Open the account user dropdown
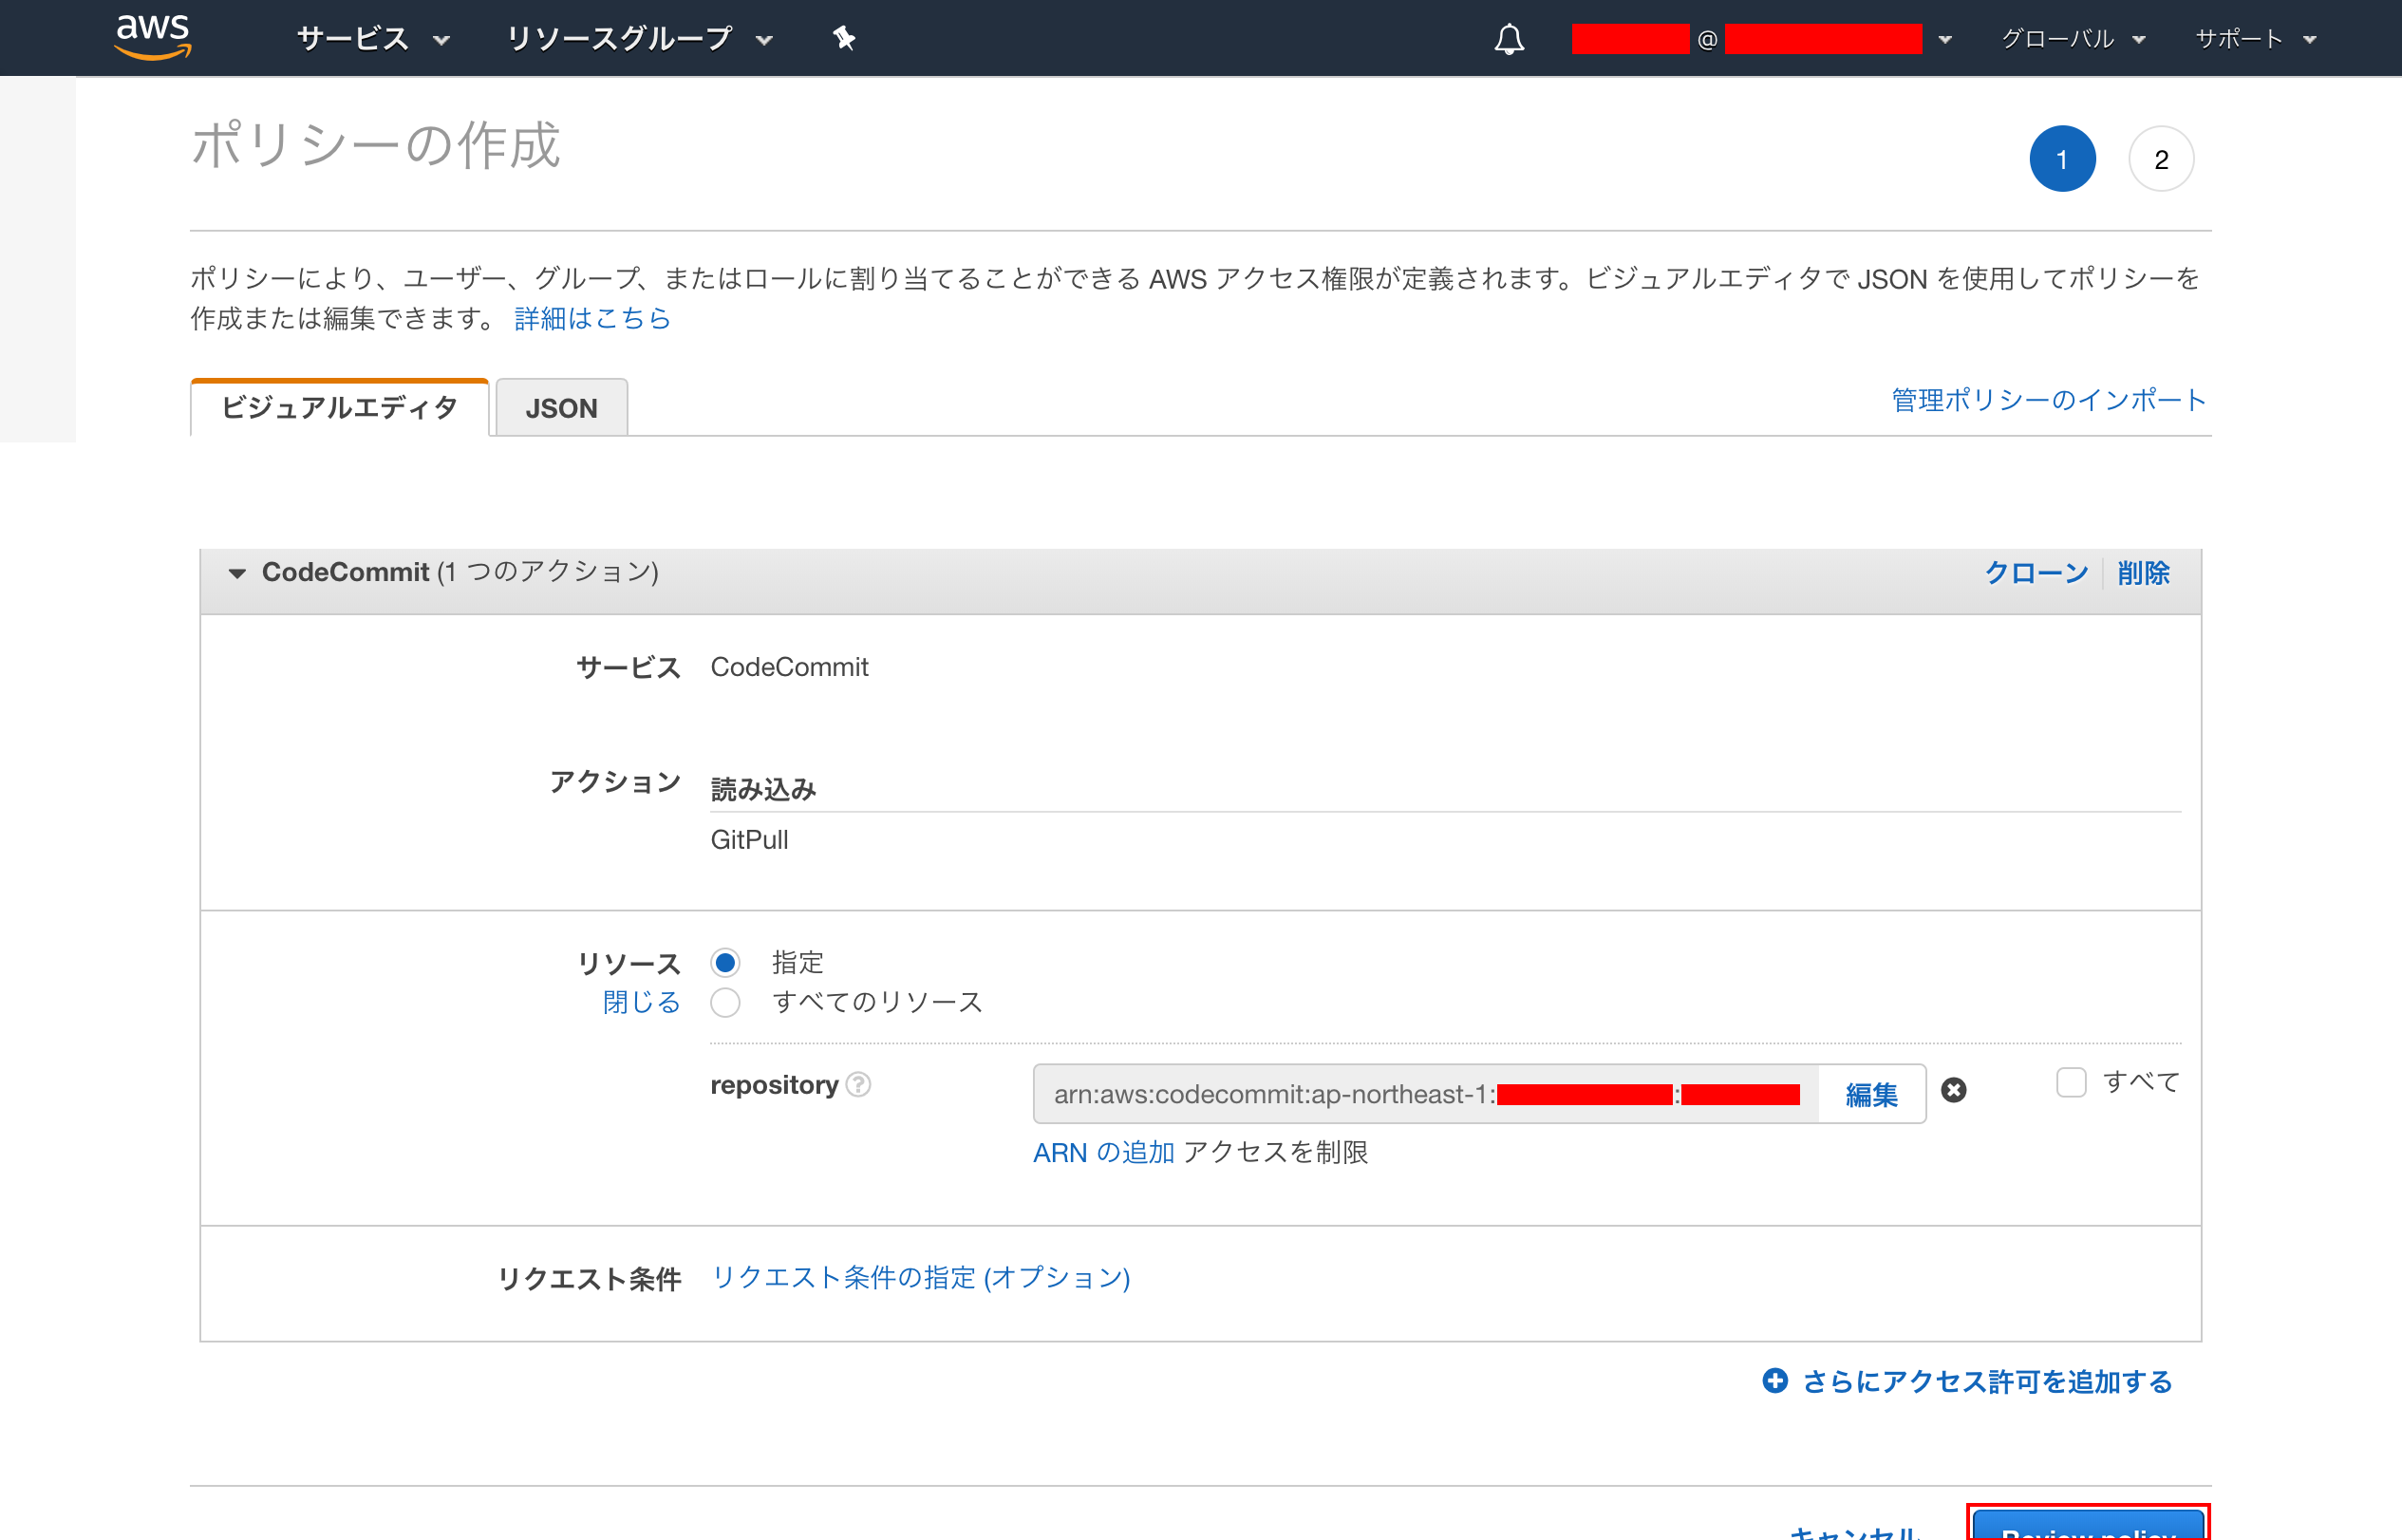This screenshot has width=2402, height=1540. pyautogui.click(x=1763, y=39)
